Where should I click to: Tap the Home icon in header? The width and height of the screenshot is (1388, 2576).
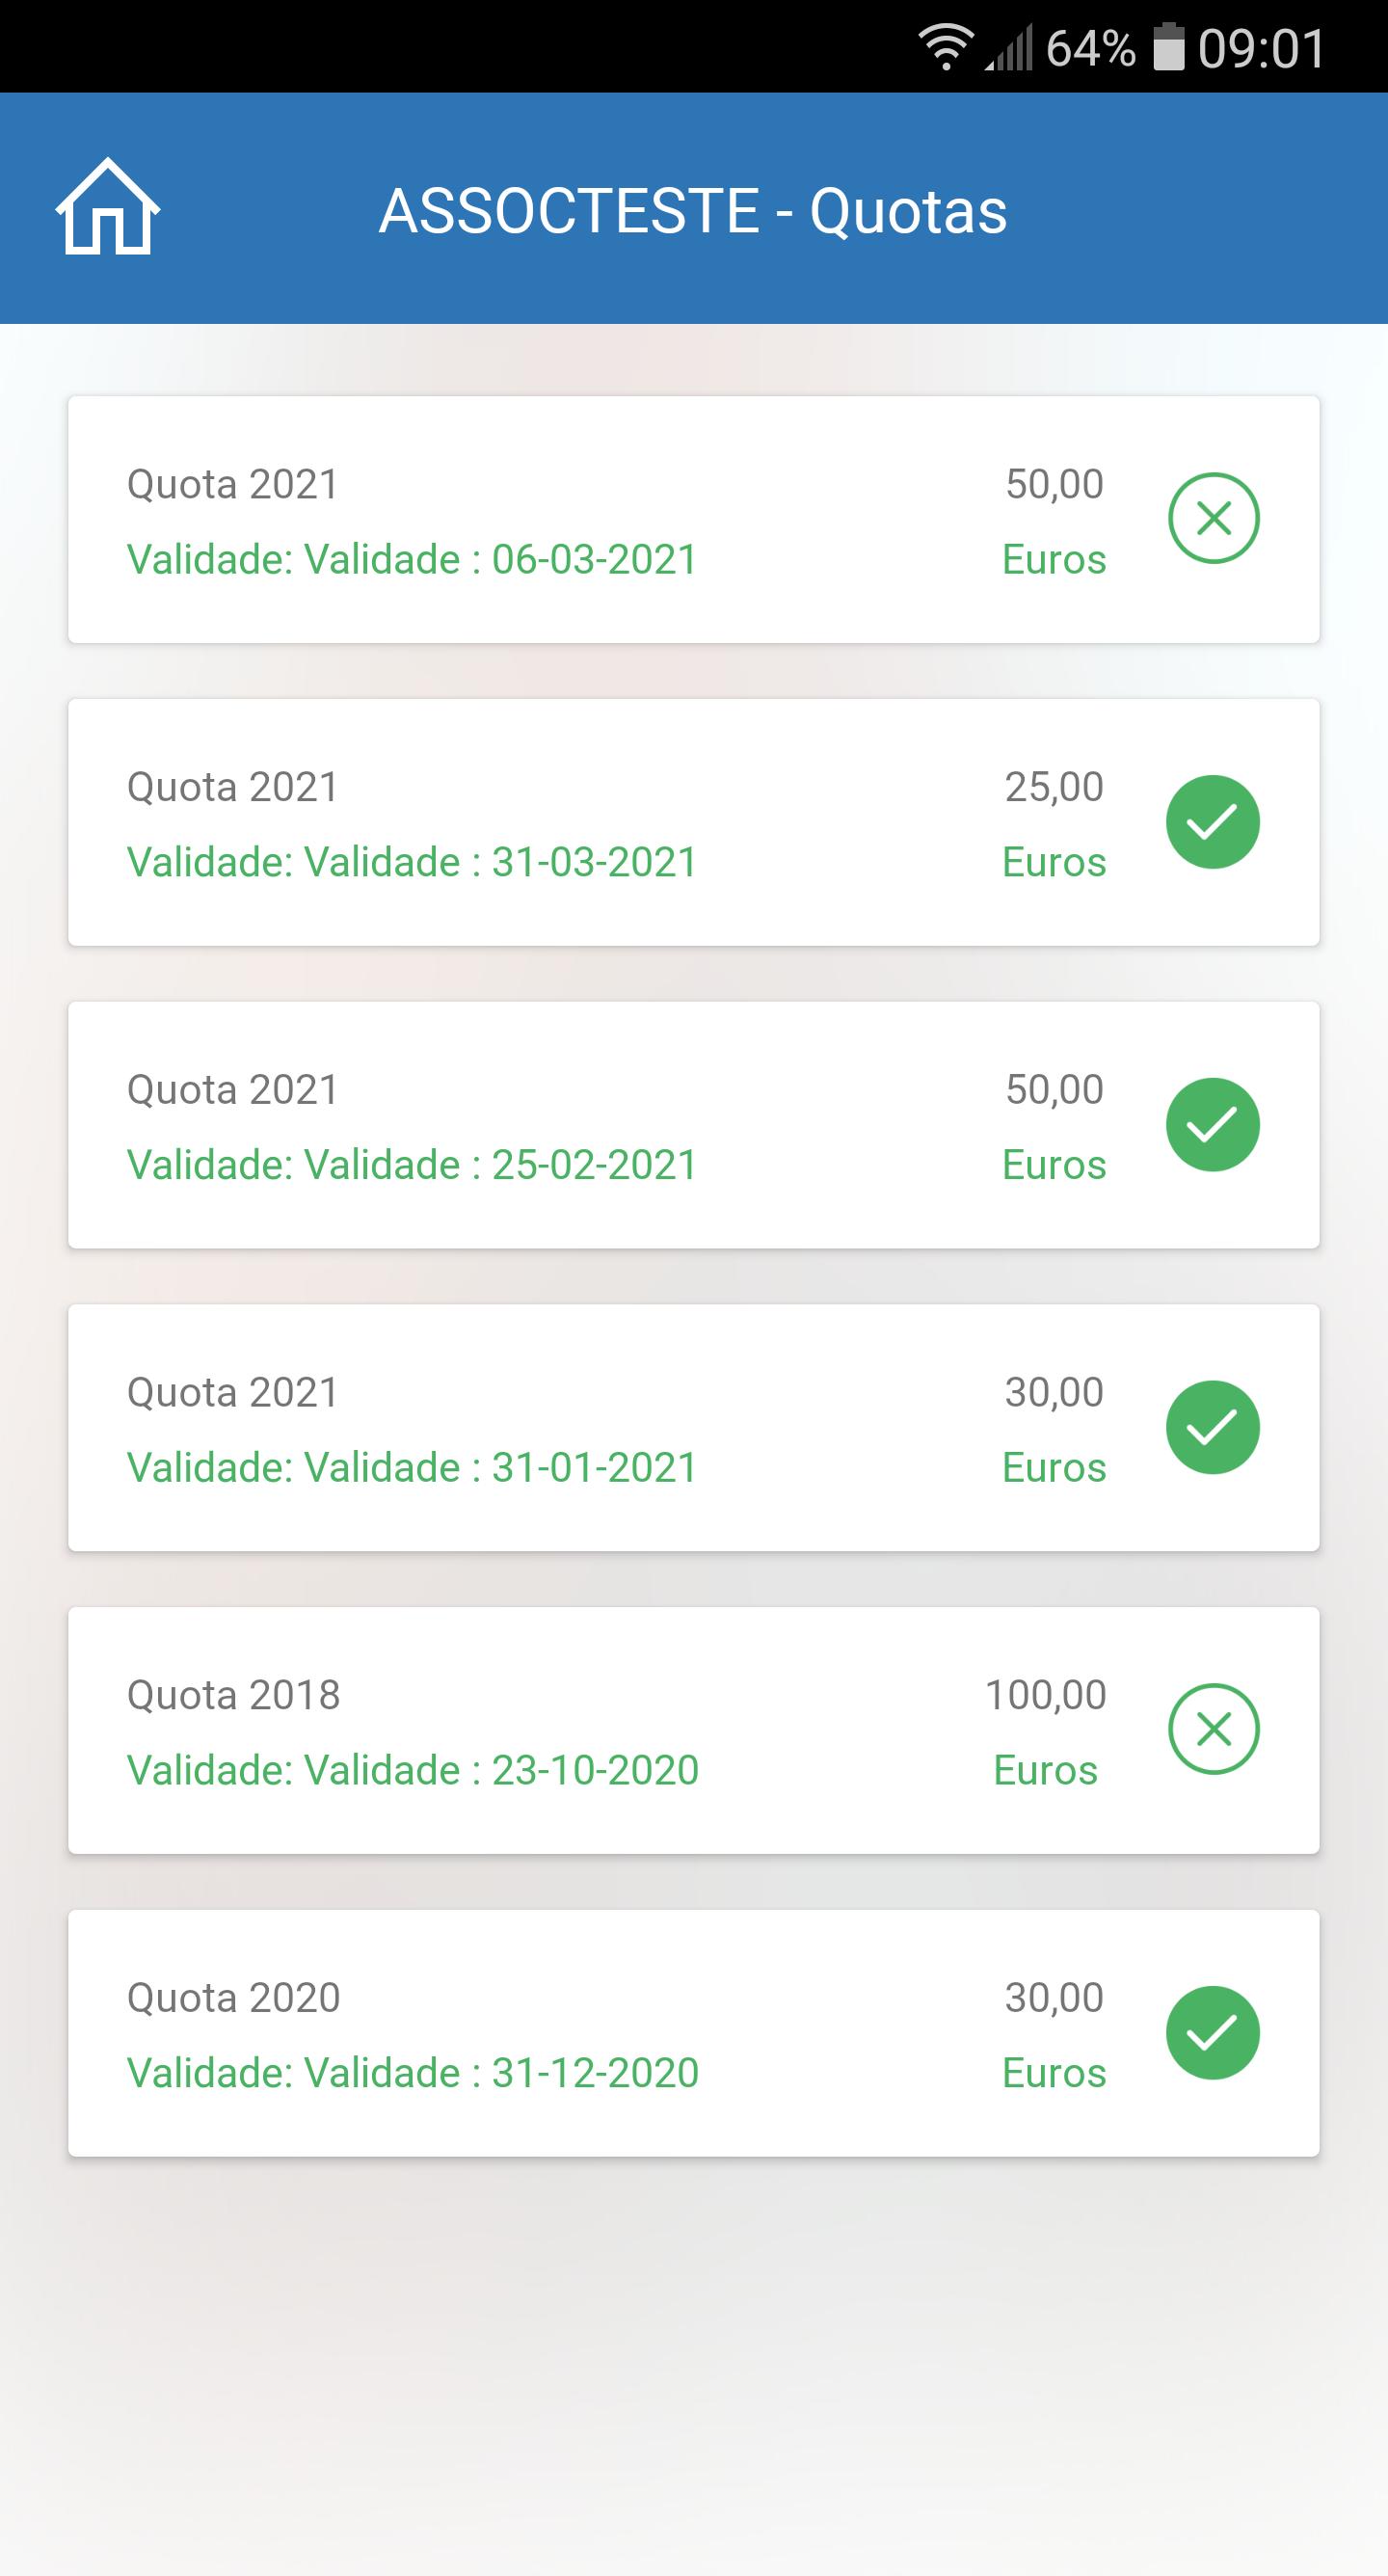click(108, 207)
